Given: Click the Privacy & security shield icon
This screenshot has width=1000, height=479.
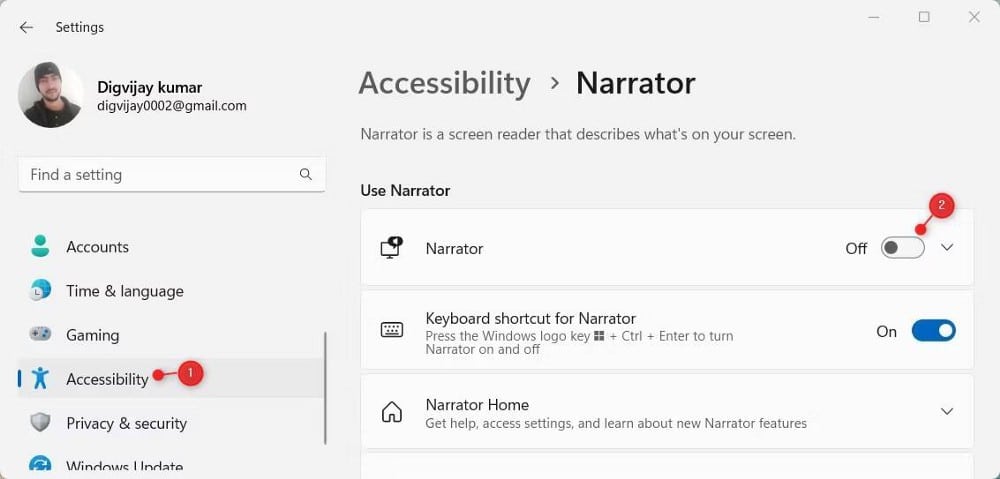Looking at the screenshot, I should point(40,423).
